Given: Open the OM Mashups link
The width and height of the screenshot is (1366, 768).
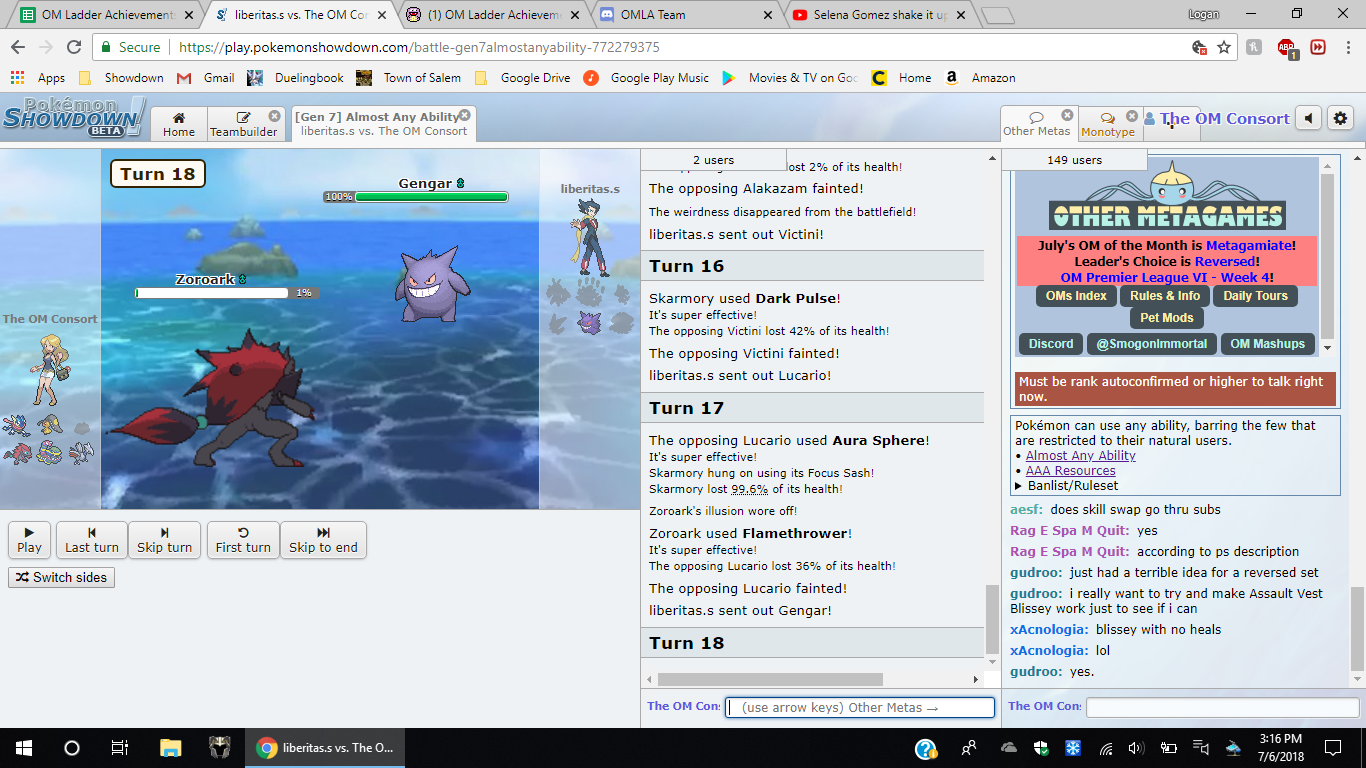Looking at the screenshot, I should (1267, 344).
